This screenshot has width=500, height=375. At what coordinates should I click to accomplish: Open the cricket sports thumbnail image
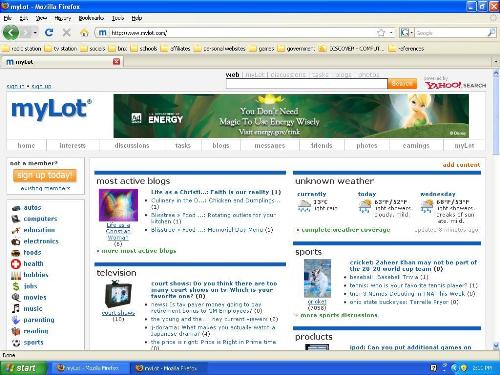click(317, 278)
